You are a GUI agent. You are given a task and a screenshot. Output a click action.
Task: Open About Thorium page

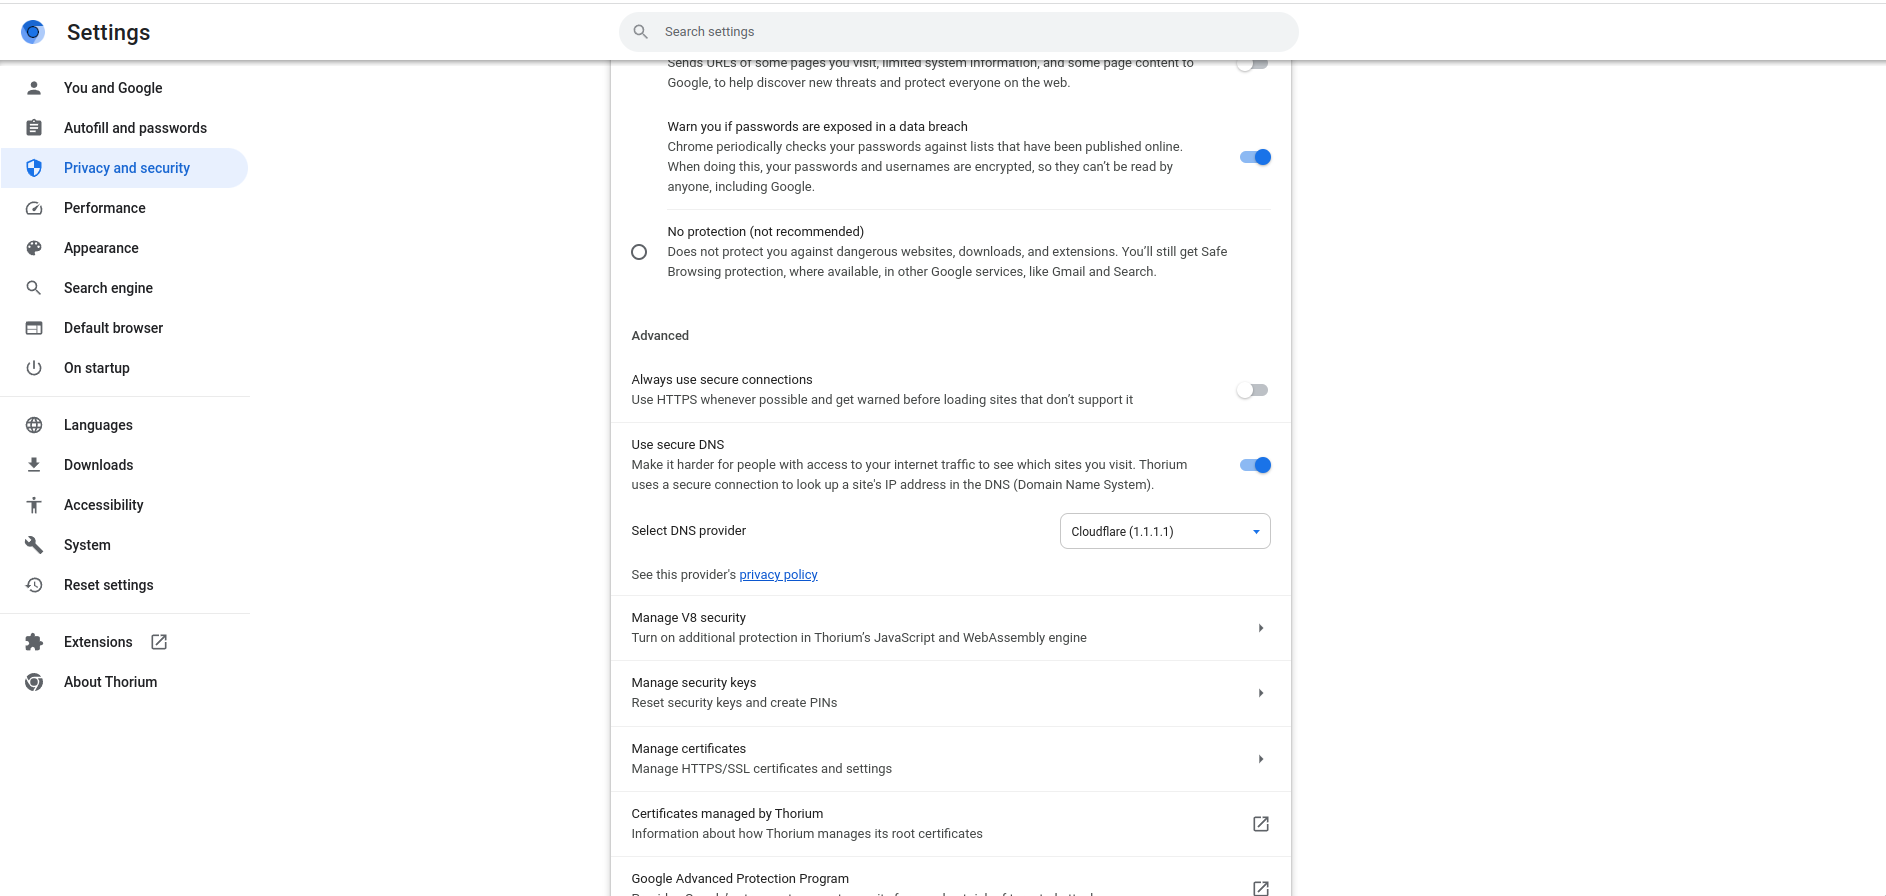[x=124, y=682]
